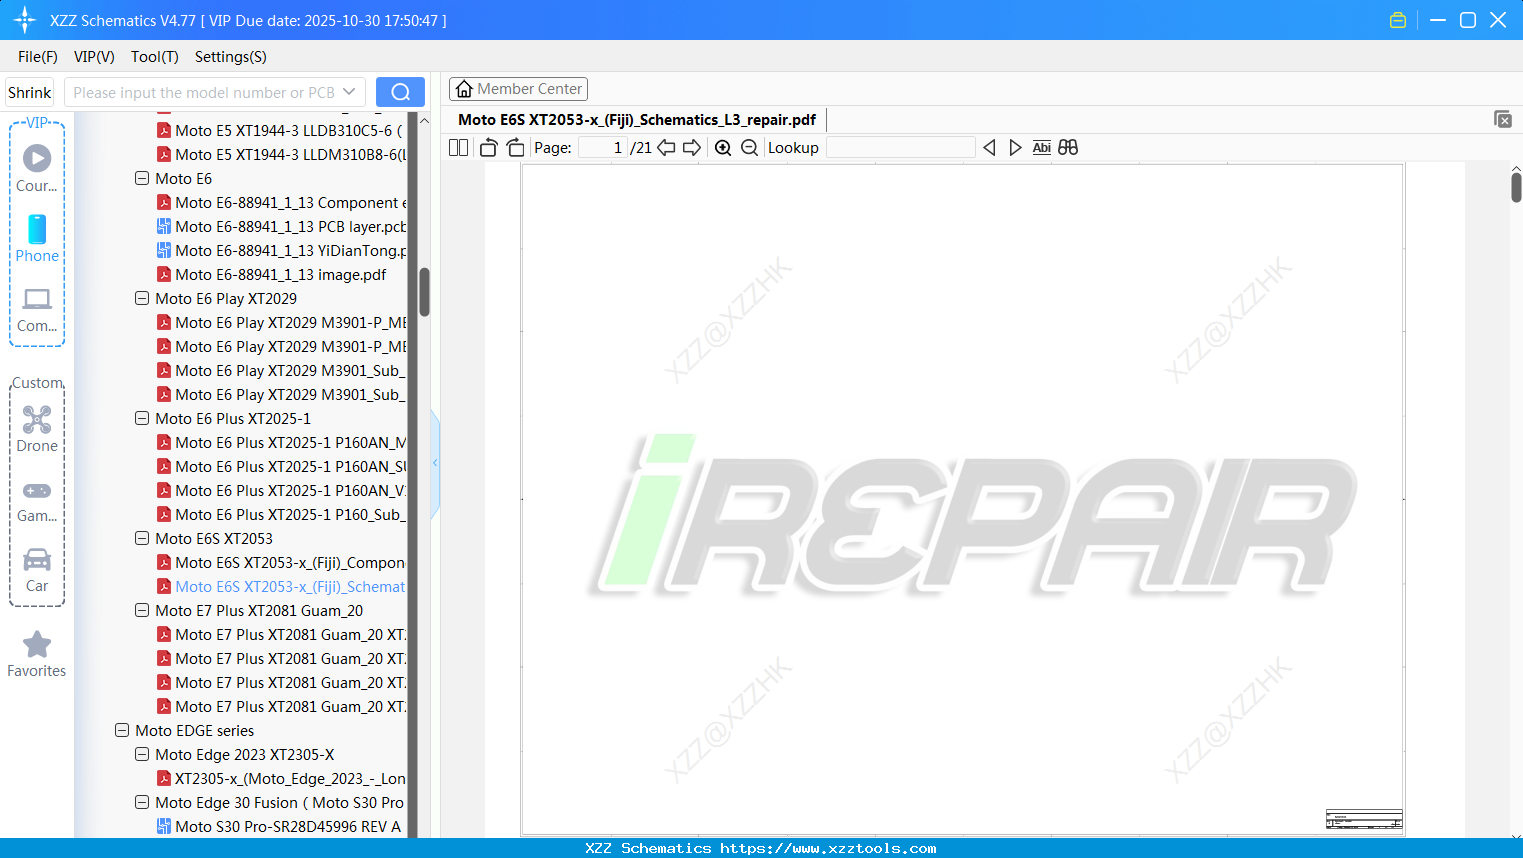Toggle the Abi whole-word match option
This screenshot has width=1523, height=858.
tap(1042, 148)
